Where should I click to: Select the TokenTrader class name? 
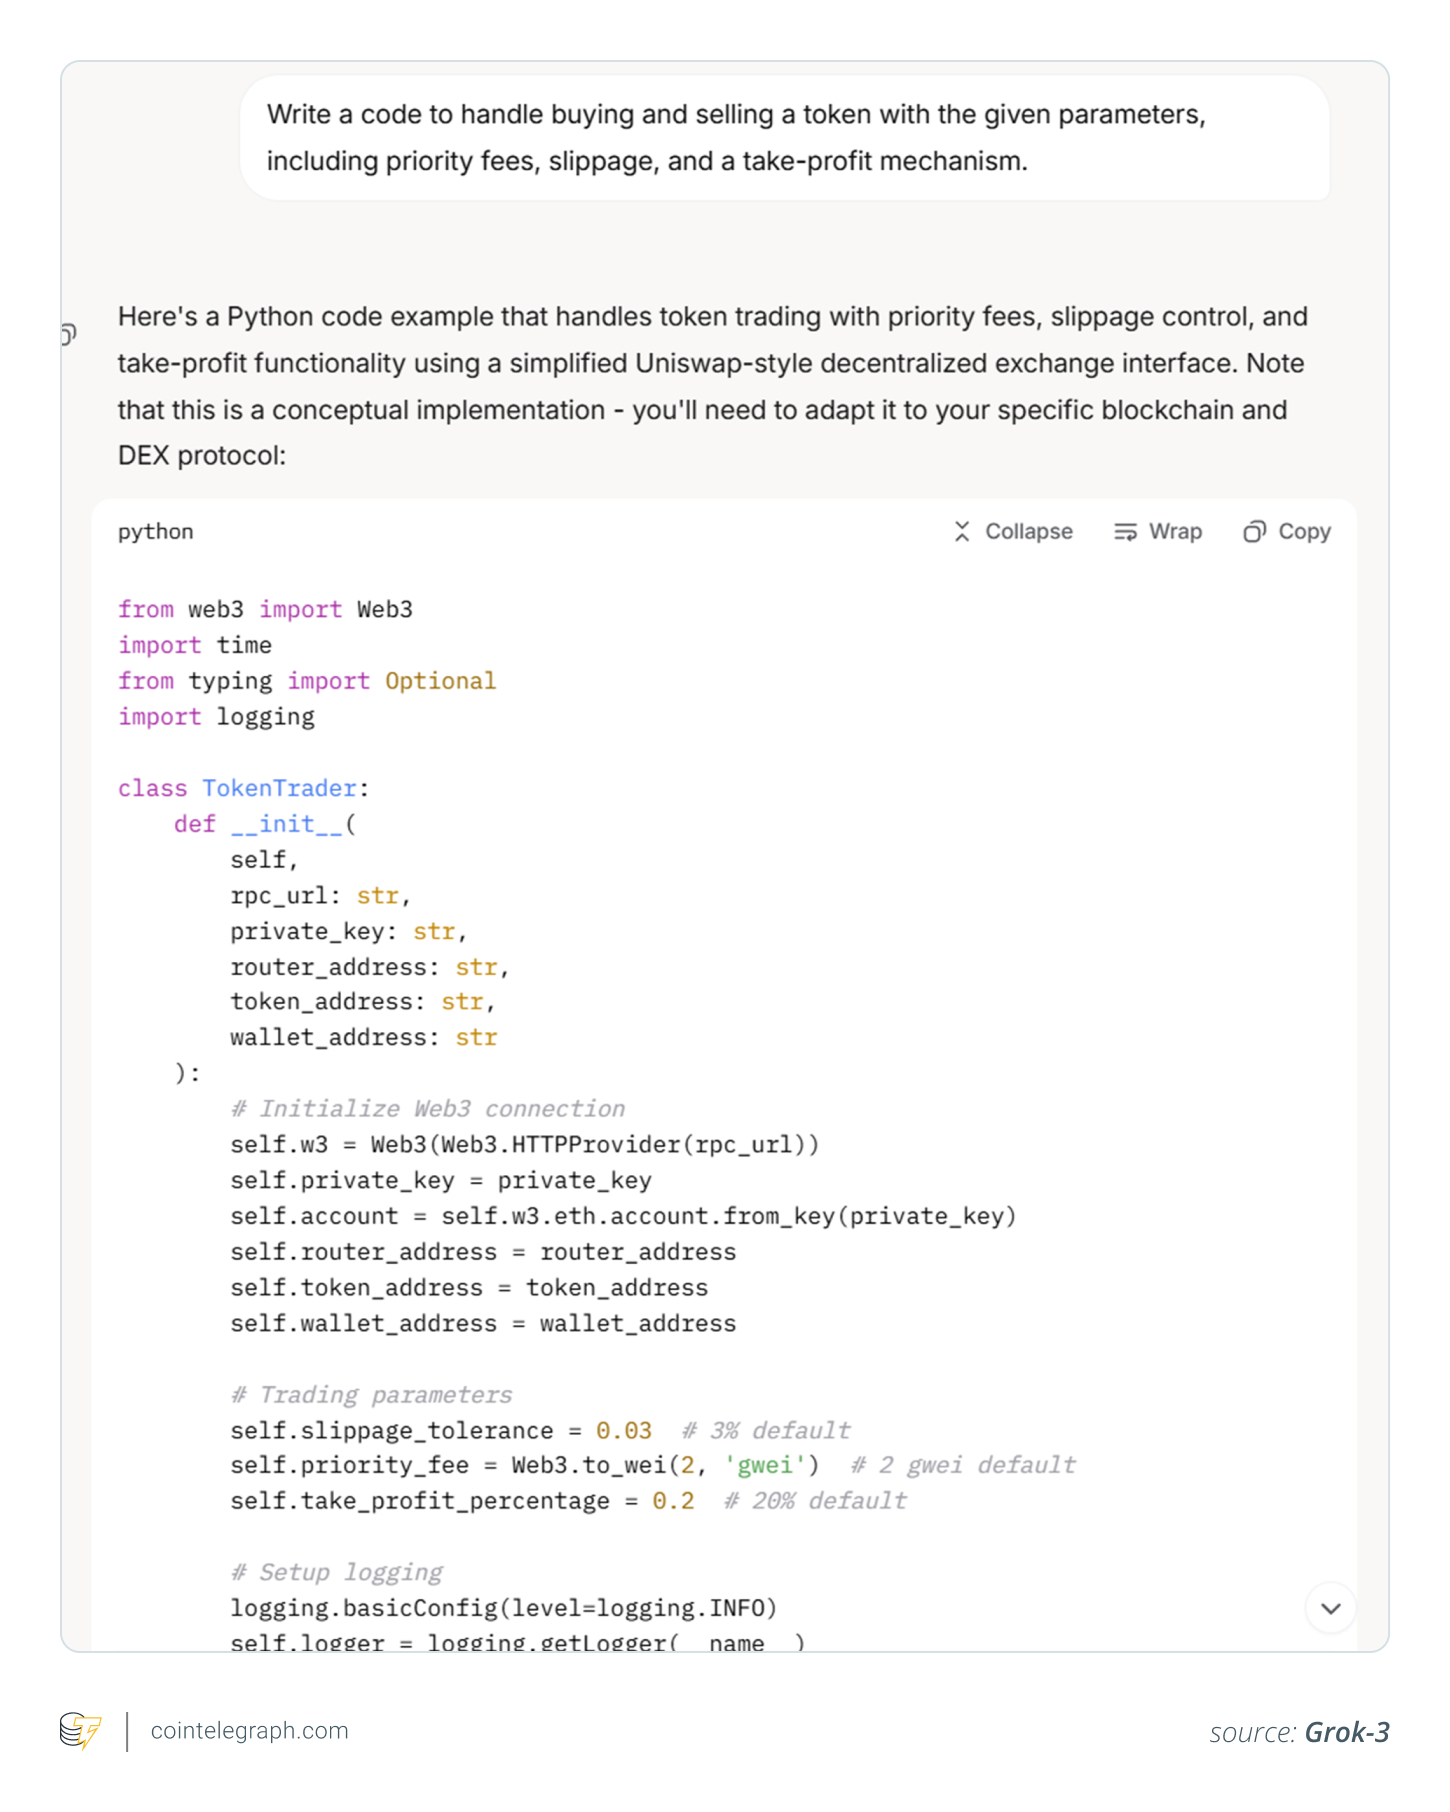[280, 788]
